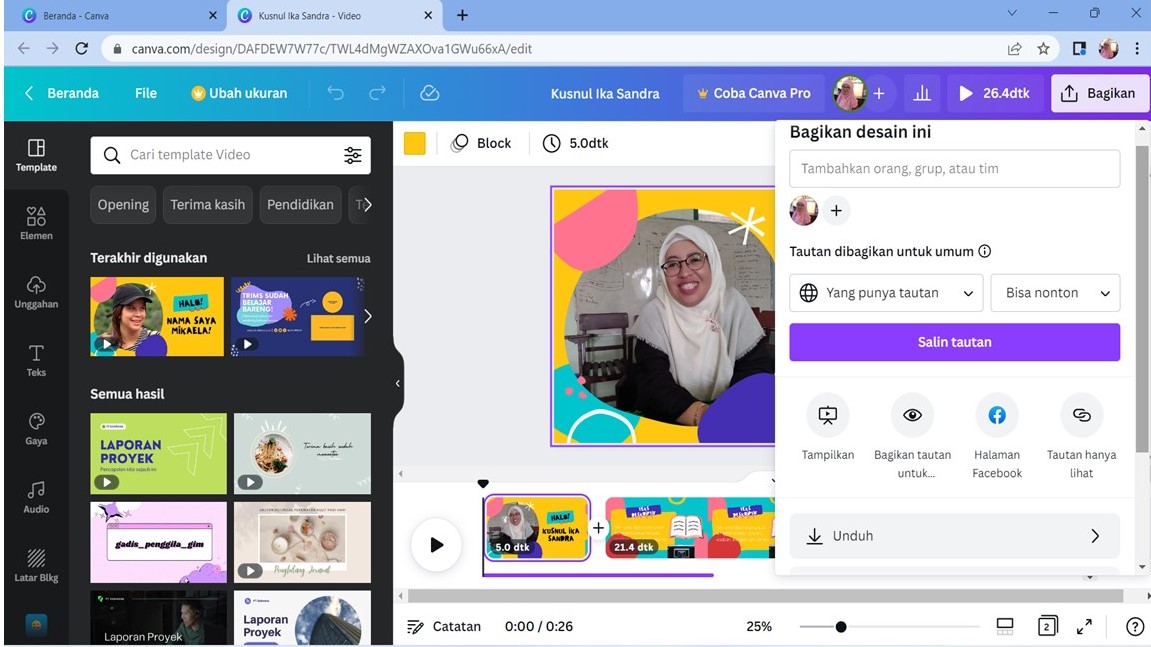The image size is (1151, 647).
Task: Collapse the side template panel
Action: pos(397,383)
